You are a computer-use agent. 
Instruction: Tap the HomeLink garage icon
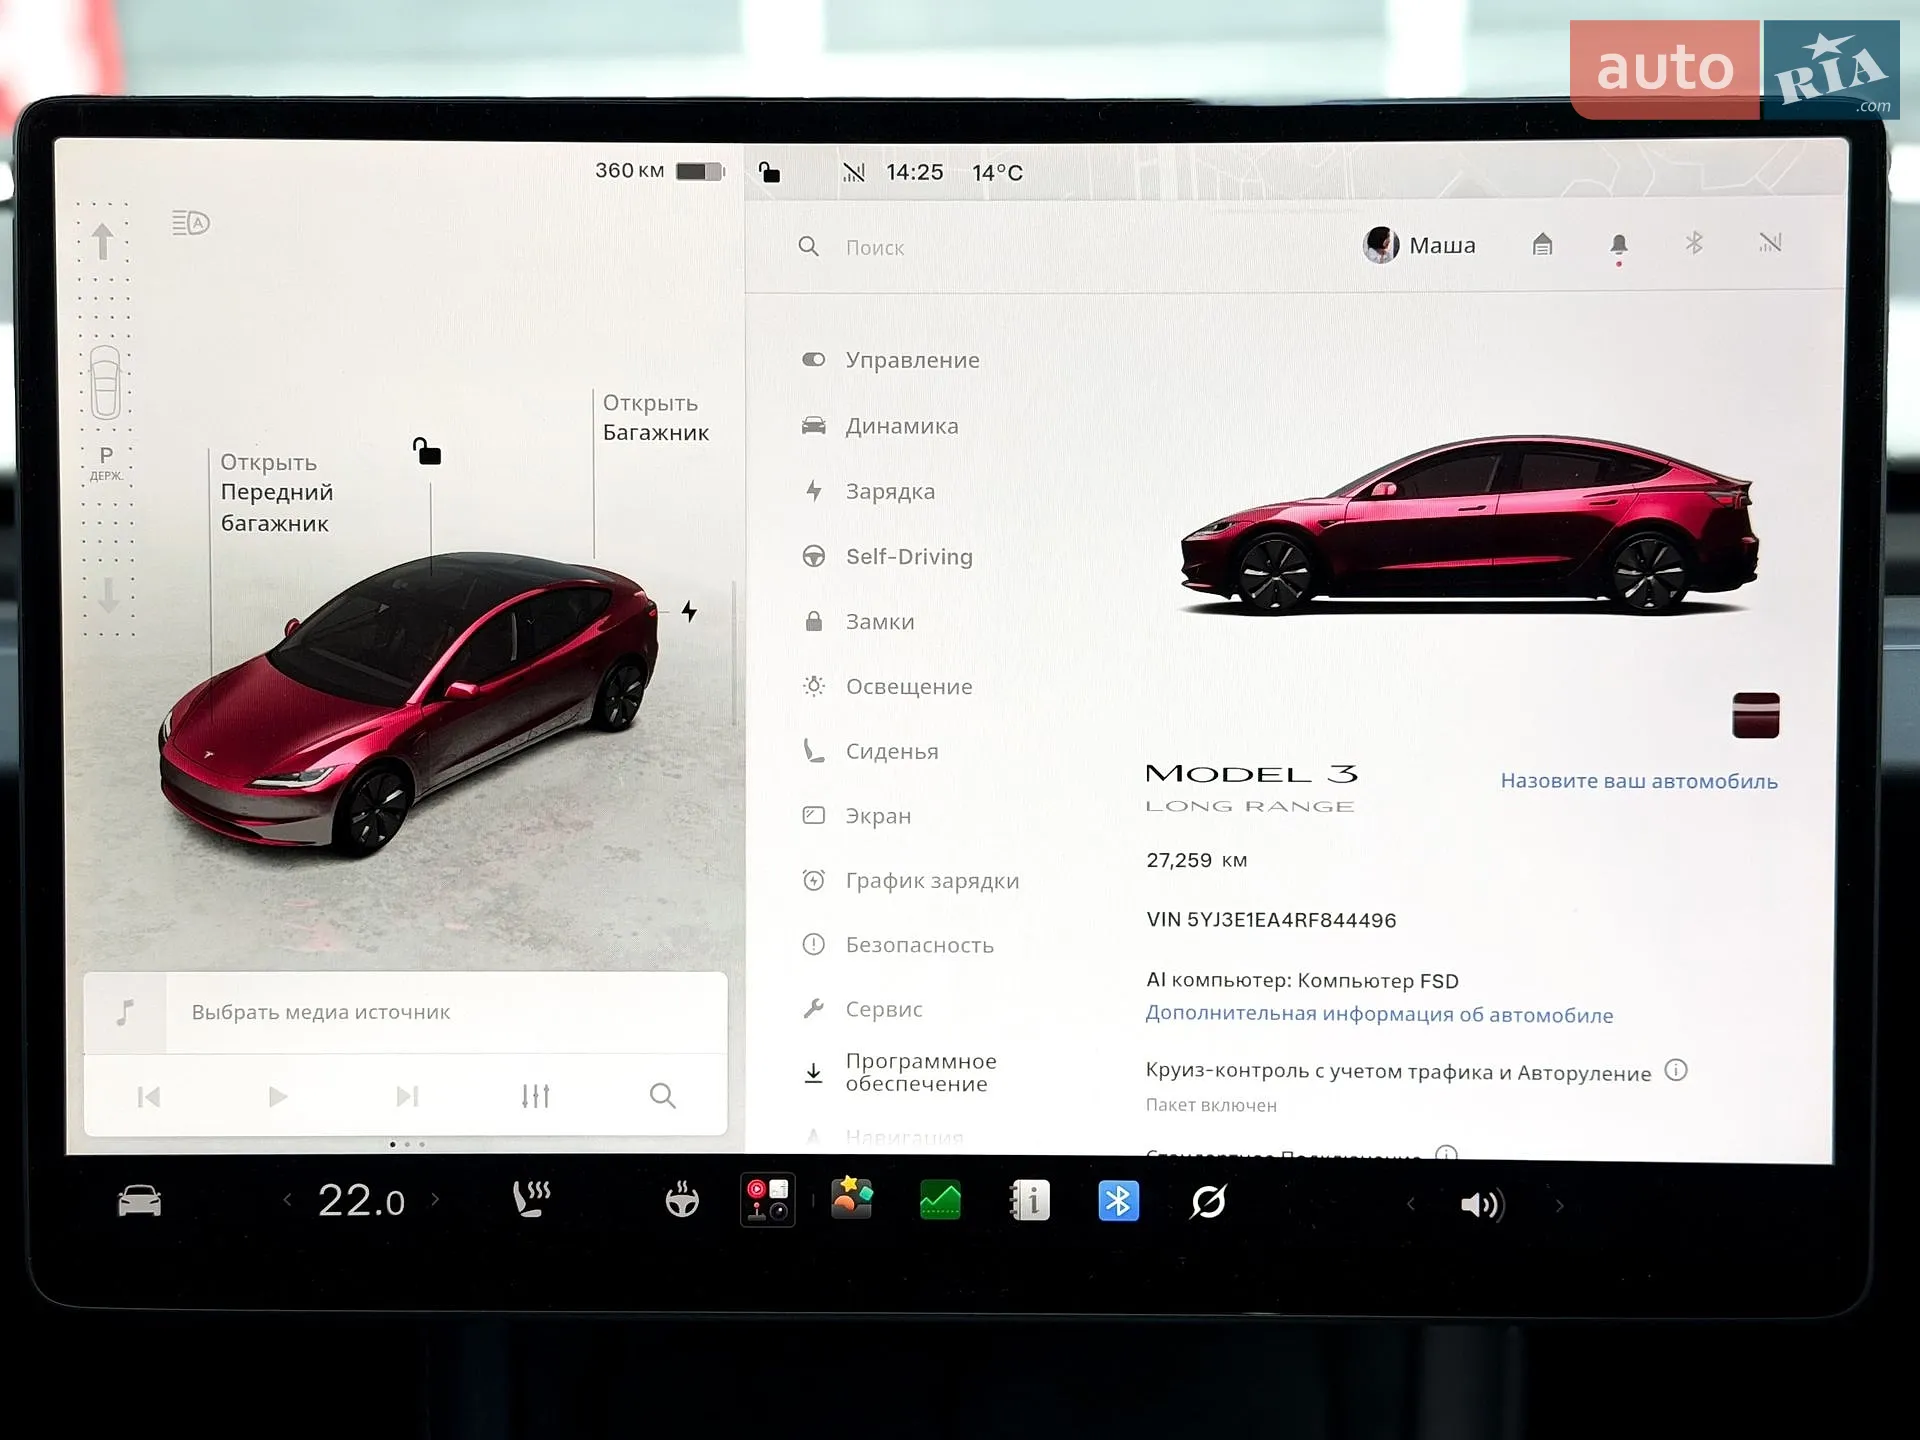point(1542,244)
